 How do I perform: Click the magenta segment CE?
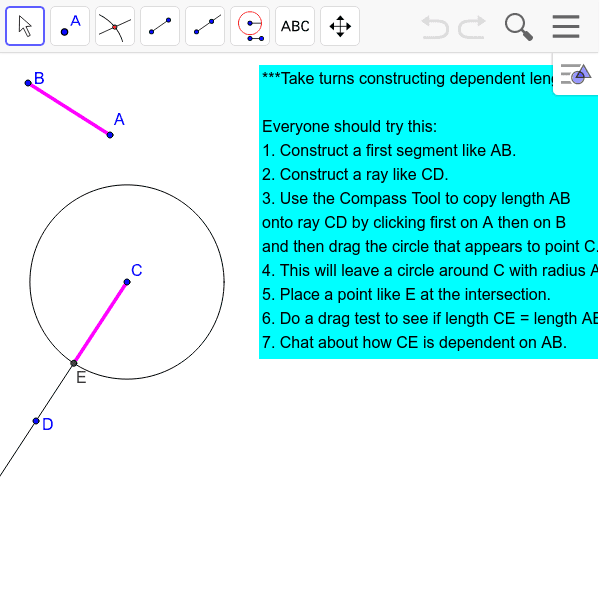click(x=100, y=323)
